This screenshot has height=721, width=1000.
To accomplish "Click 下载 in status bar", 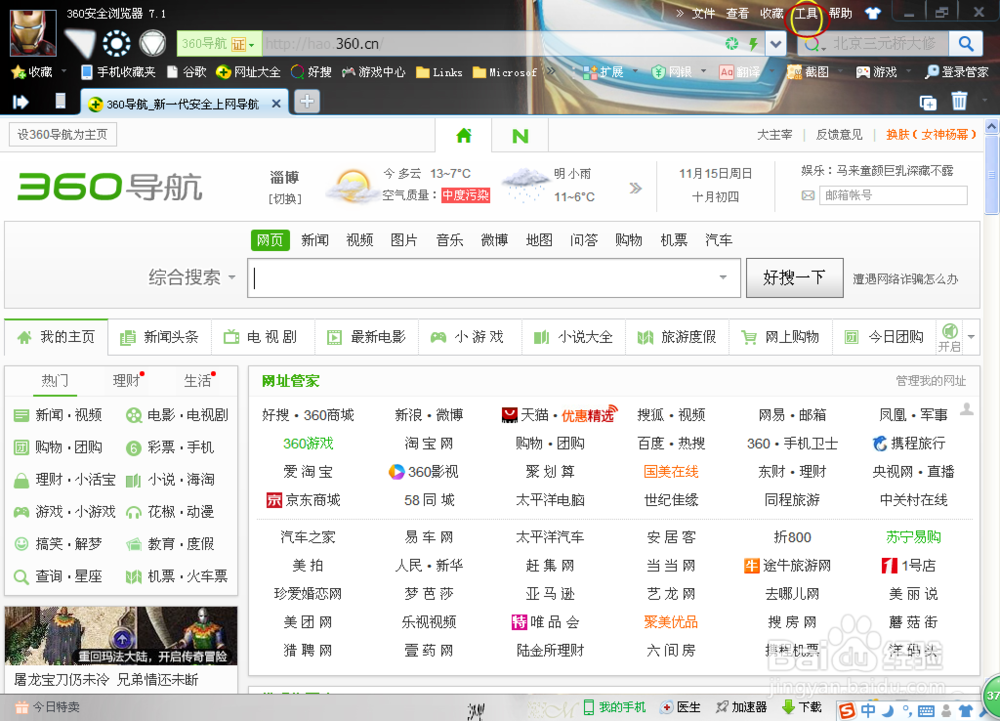I will (x=802, y=707).
